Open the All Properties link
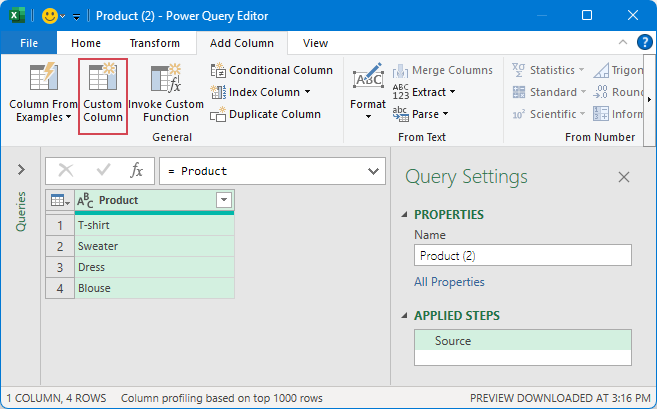 449,282
